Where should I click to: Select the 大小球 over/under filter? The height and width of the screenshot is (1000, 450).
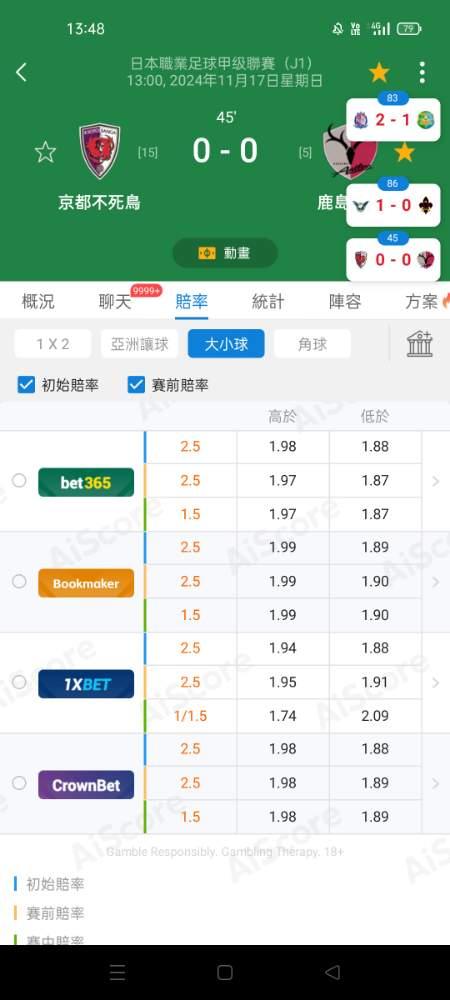226,344
